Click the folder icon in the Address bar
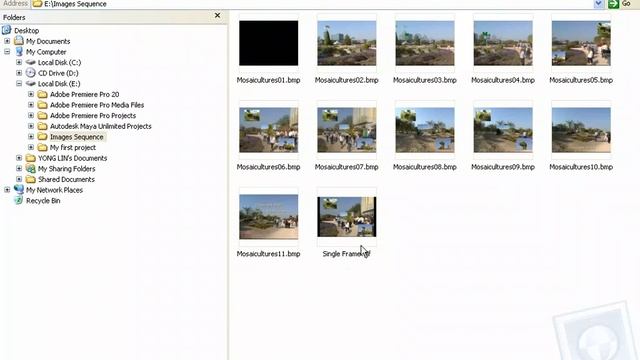This screenshot has width=640, height=360. [37, 4]
